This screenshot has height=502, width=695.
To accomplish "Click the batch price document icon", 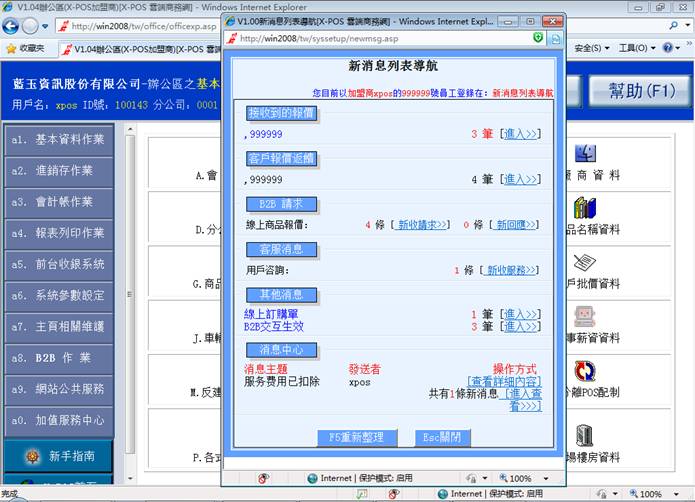I will pyautogui.click(x=585, y=263).
